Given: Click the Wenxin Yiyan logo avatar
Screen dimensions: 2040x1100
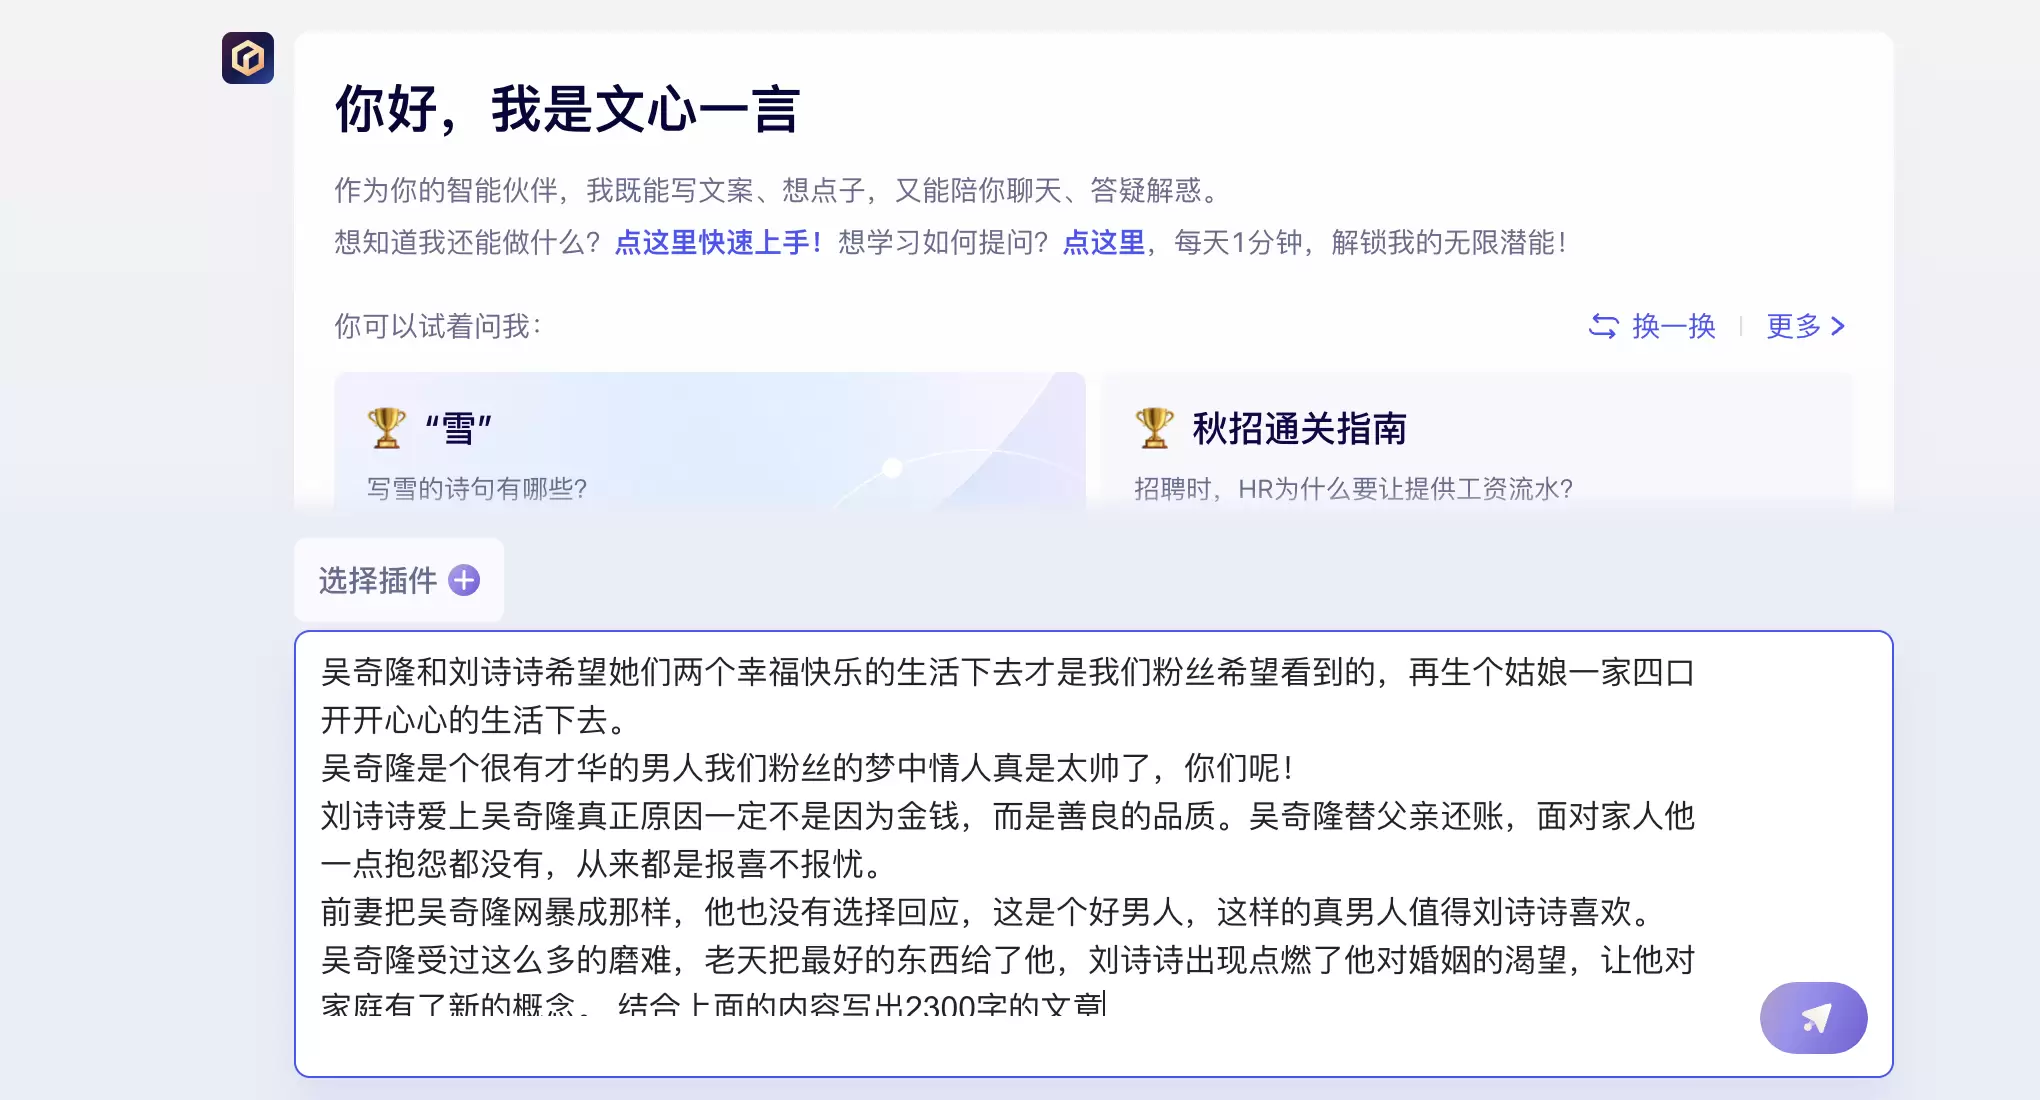Looking at the screenshot, I should click(x=248, y=58).
